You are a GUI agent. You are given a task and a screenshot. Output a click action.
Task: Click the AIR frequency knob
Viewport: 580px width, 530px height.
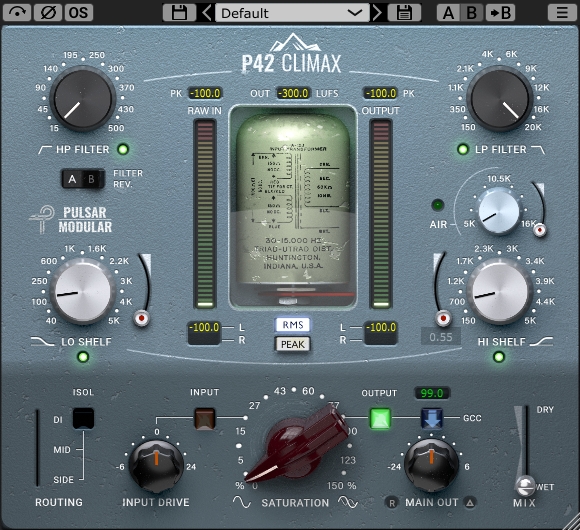pyautogui.click(x=499, y=211)
